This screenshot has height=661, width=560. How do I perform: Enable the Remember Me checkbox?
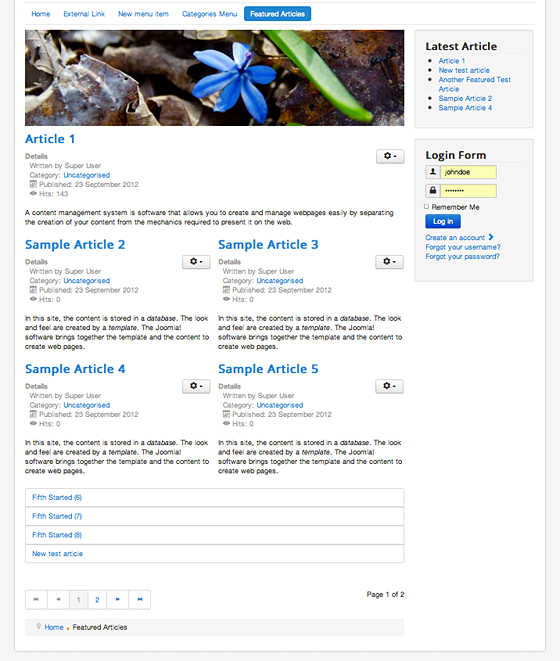[426, 207]
